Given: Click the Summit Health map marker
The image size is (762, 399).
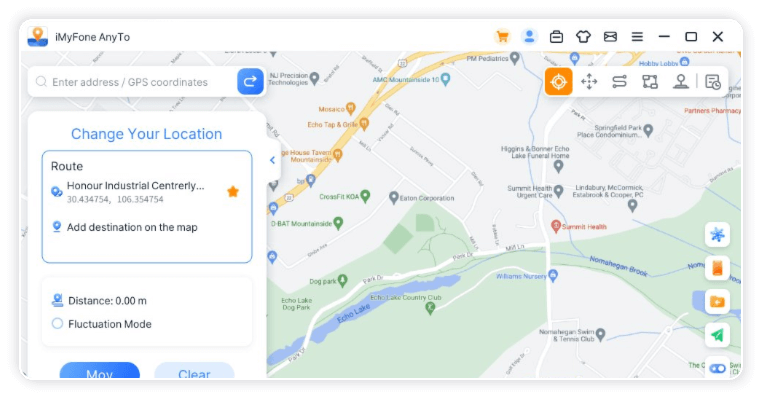Looking at the screenshot, I should tap(555, 226).
